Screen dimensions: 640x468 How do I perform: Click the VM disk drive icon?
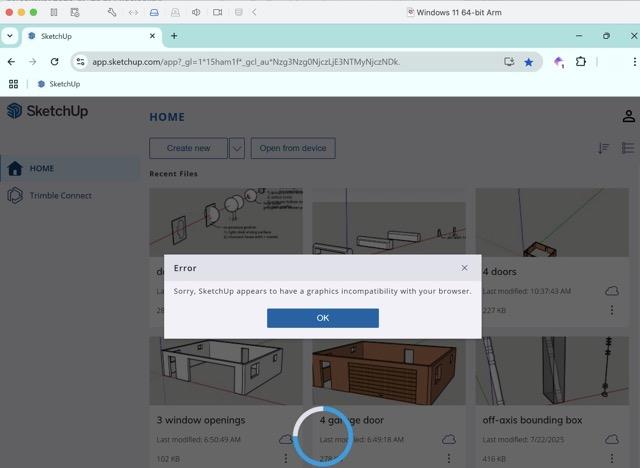tap(154, 12)
